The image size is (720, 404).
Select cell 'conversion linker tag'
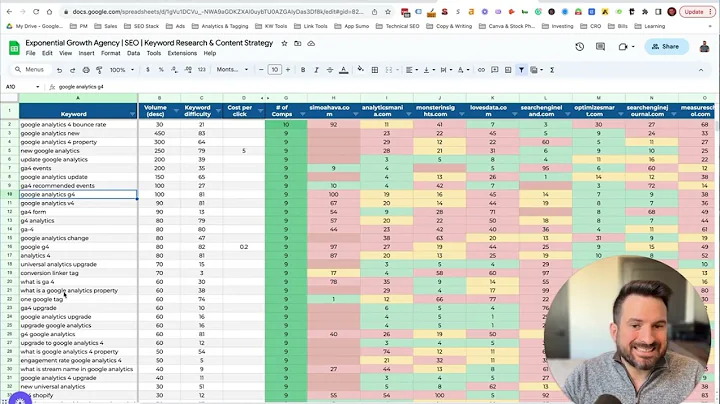pos(78,273)
